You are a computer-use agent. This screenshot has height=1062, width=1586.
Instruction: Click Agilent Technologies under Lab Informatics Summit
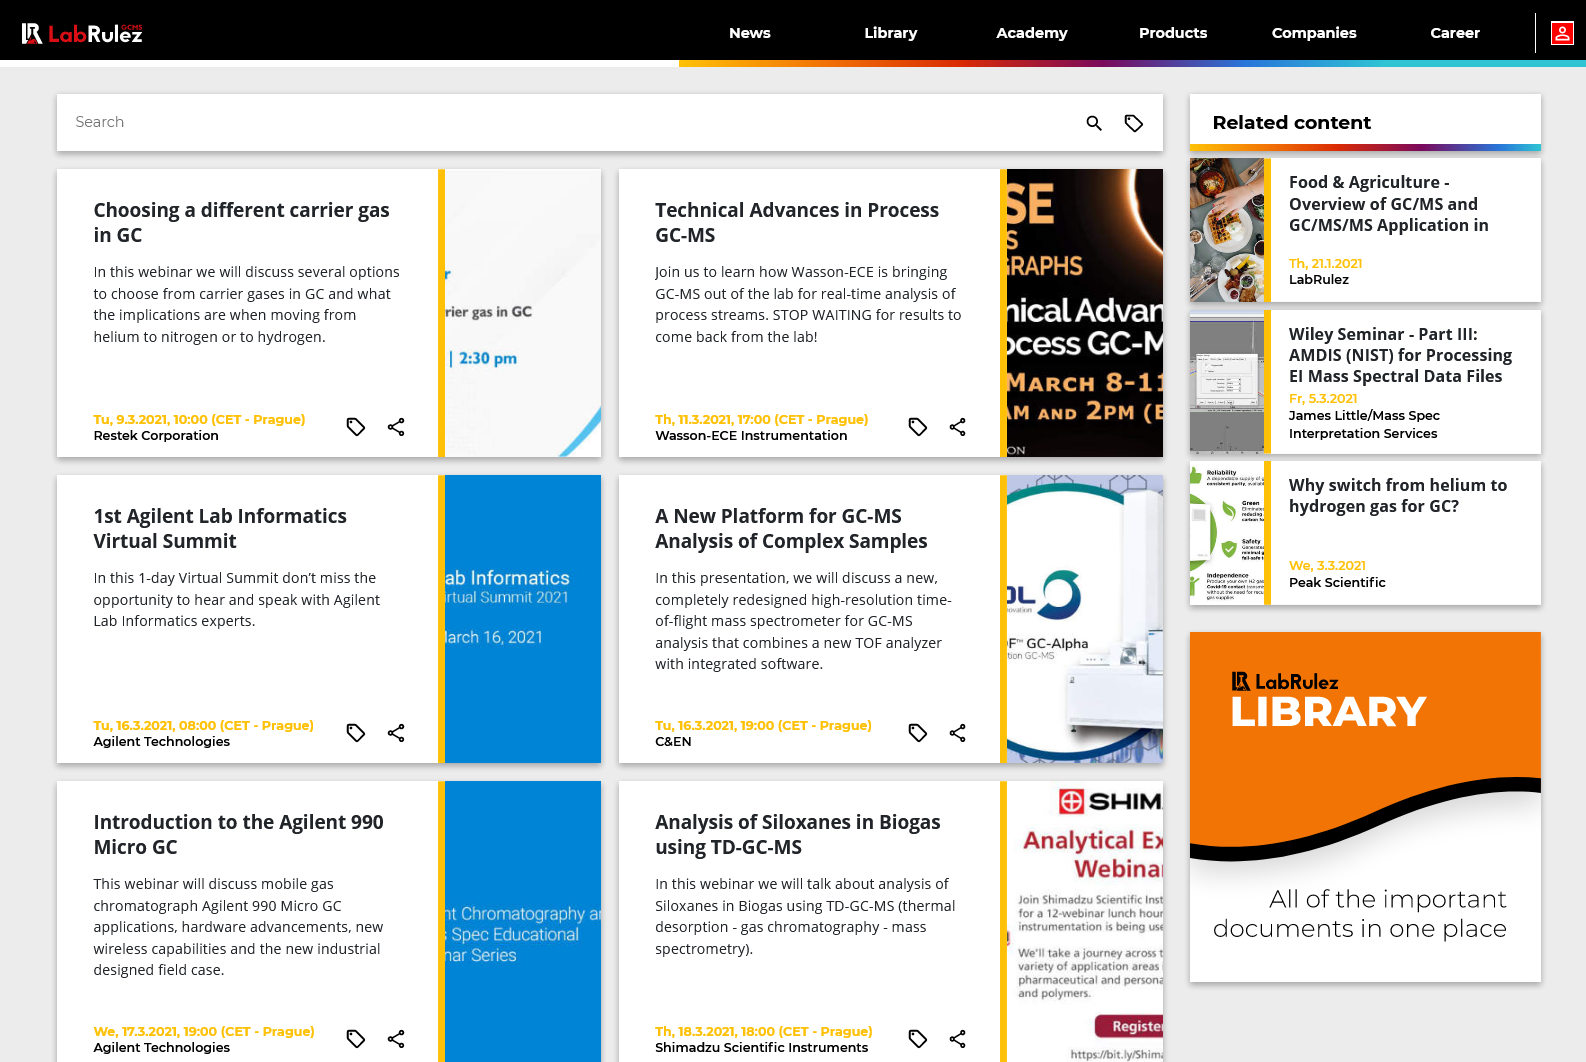[x=162, y=742]
